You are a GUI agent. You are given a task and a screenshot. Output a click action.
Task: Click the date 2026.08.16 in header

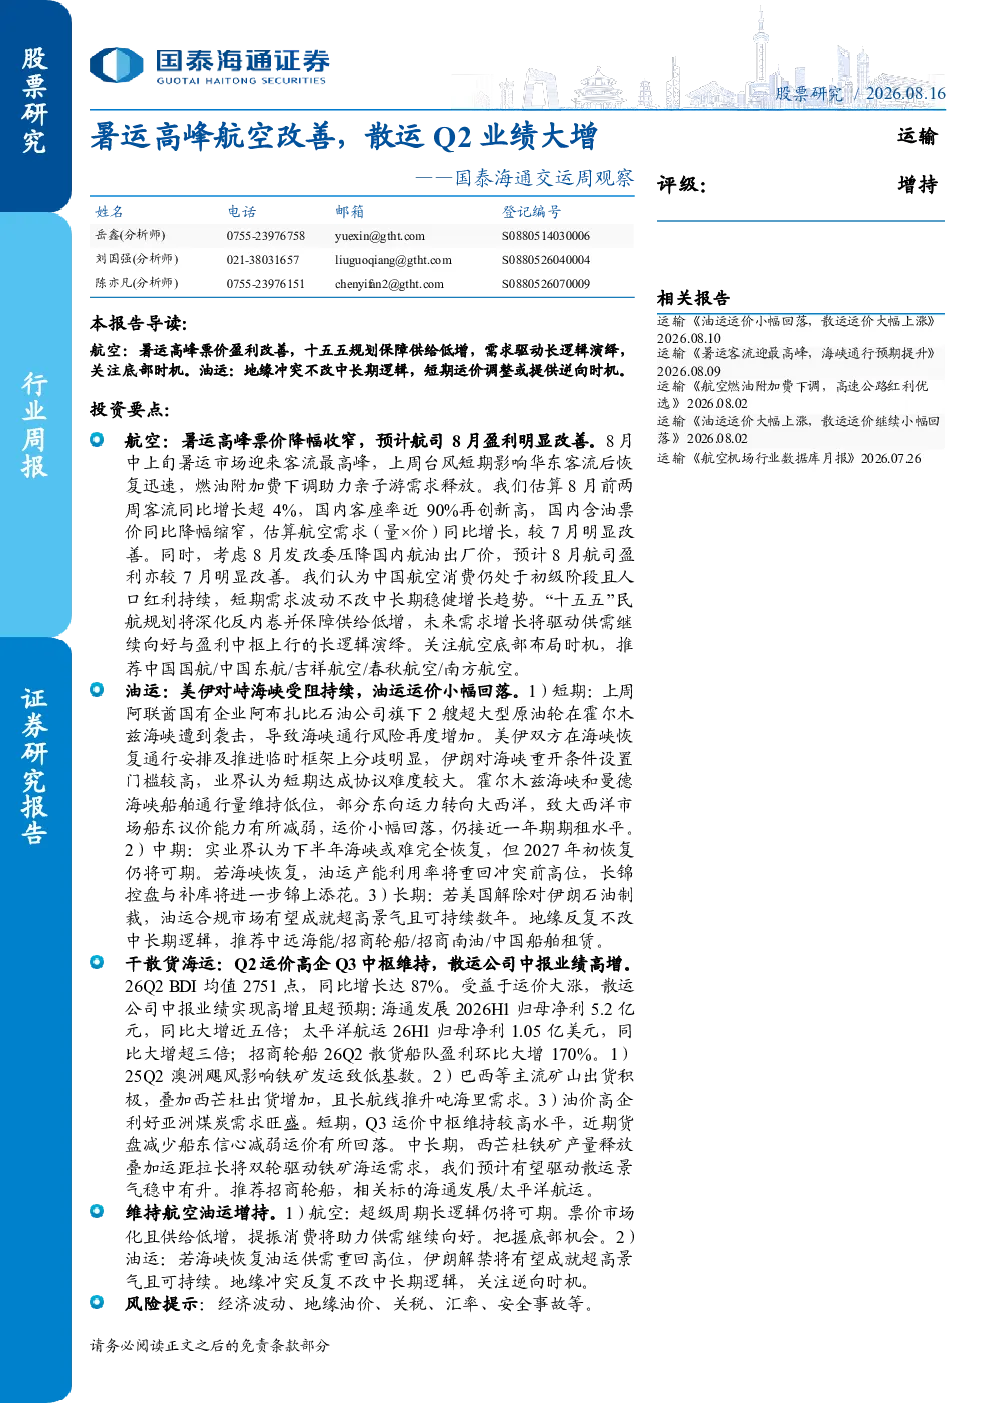point(906,93)
